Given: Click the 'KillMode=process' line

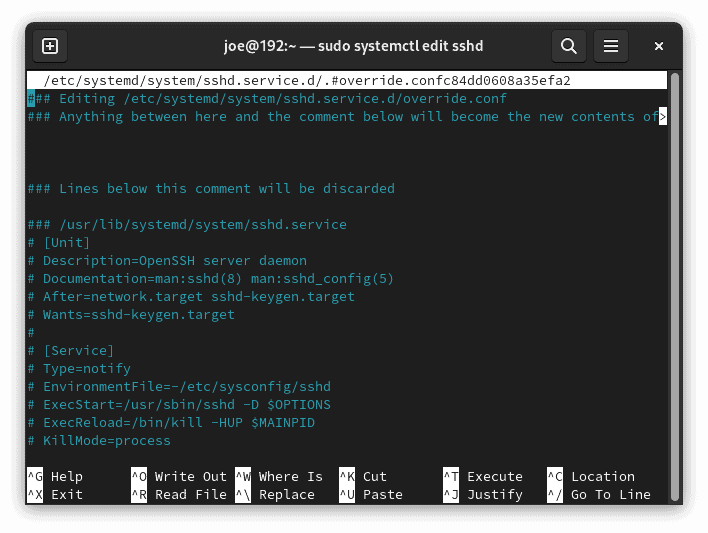Looking at the screenshot, I should [99, 441].
